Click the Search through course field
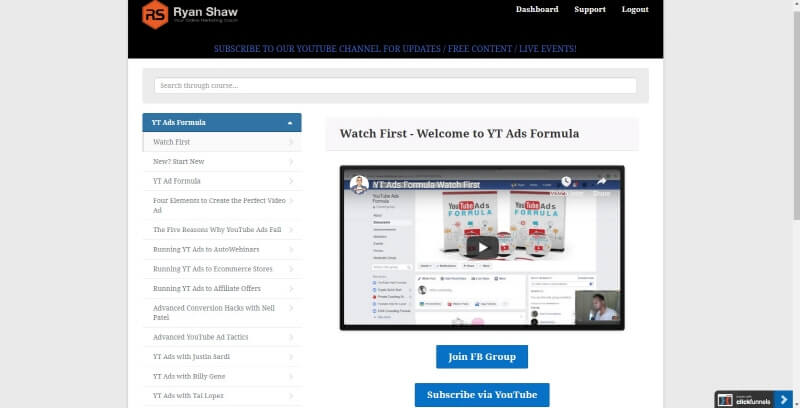This screenshot has height=408, width=800. tap(395, 86)
